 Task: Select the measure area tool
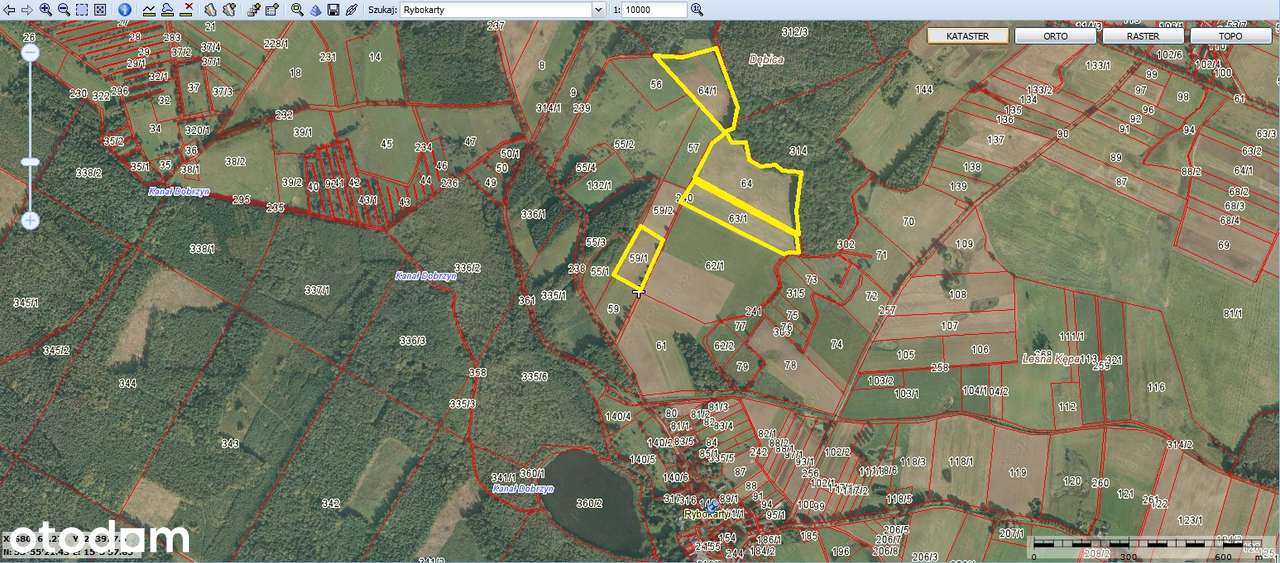coord(168,10)
